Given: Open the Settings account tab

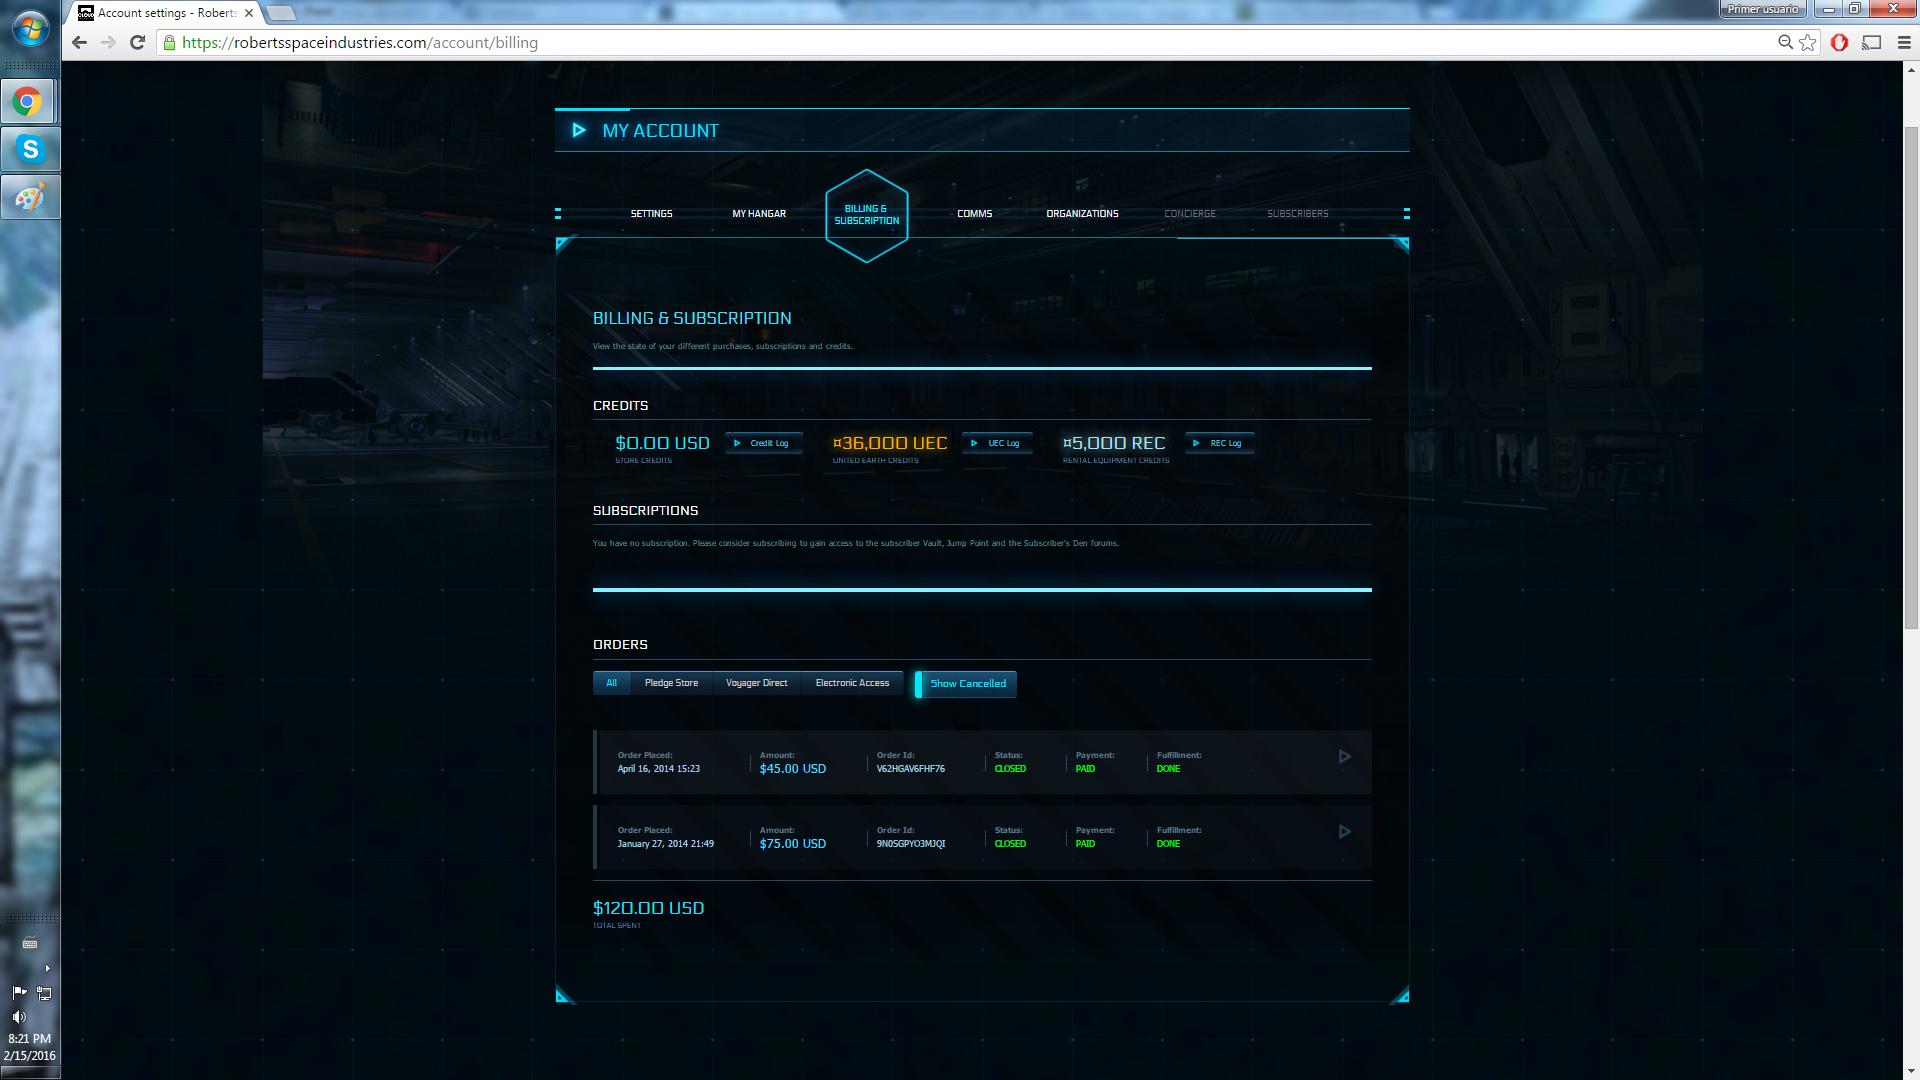Looking at the screenshot, I should tap(651, 214).
